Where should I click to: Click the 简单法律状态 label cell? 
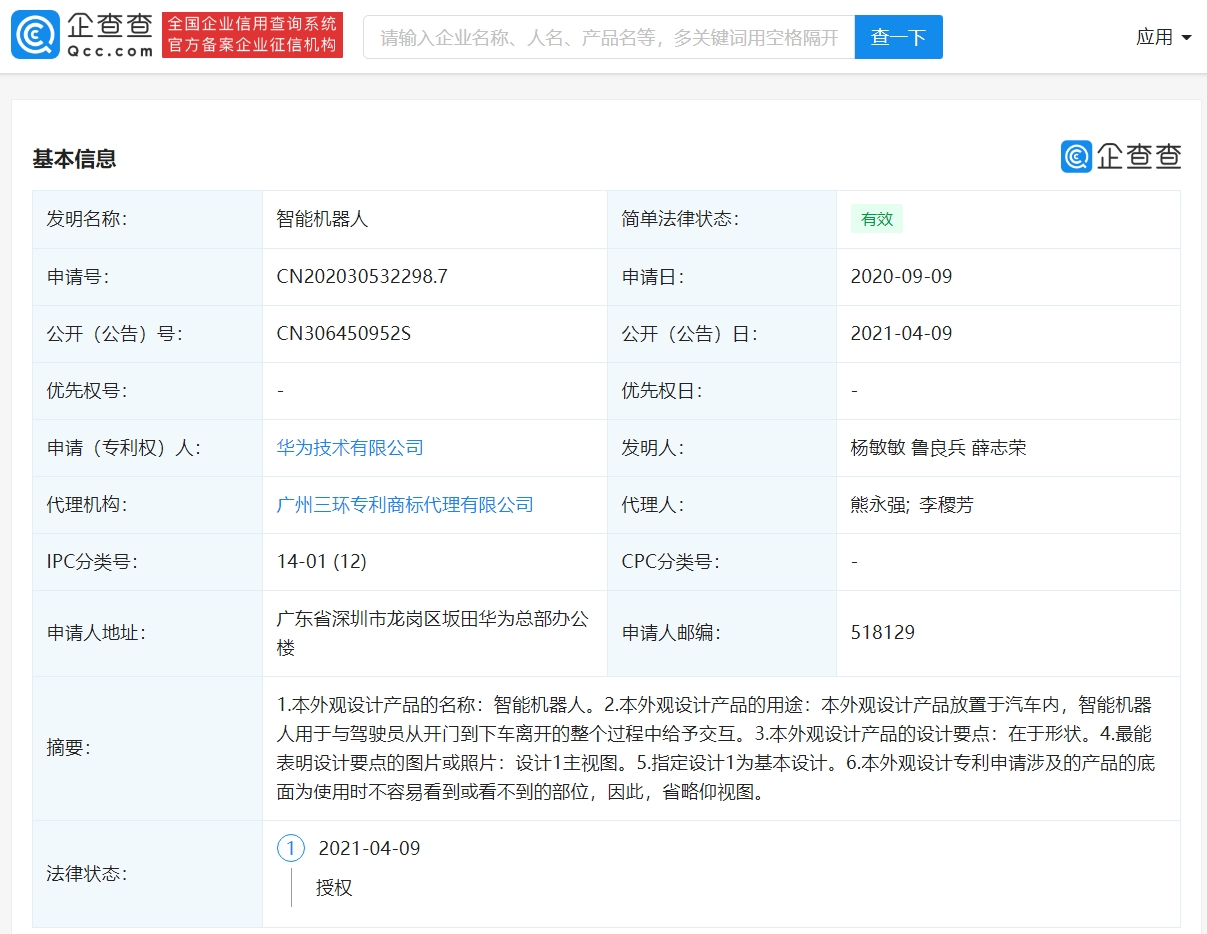[x=722, y=219]
